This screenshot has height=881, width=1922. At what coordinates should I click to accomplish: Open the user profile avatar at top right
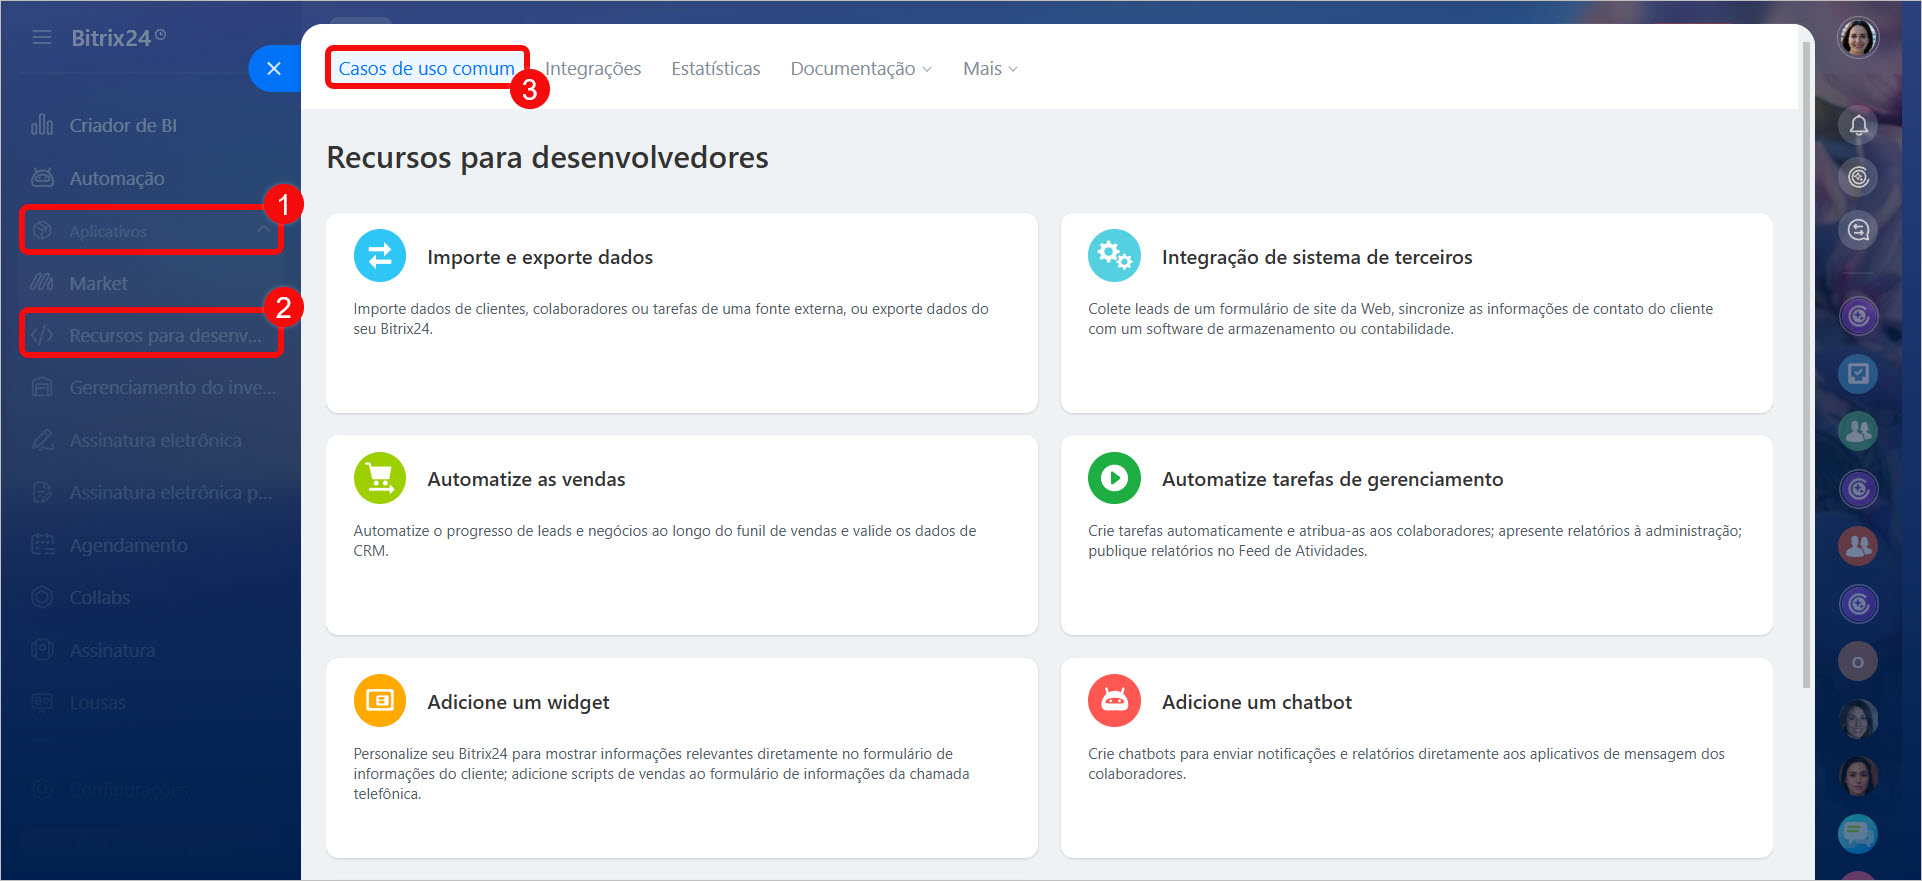tap(1858, 38)
